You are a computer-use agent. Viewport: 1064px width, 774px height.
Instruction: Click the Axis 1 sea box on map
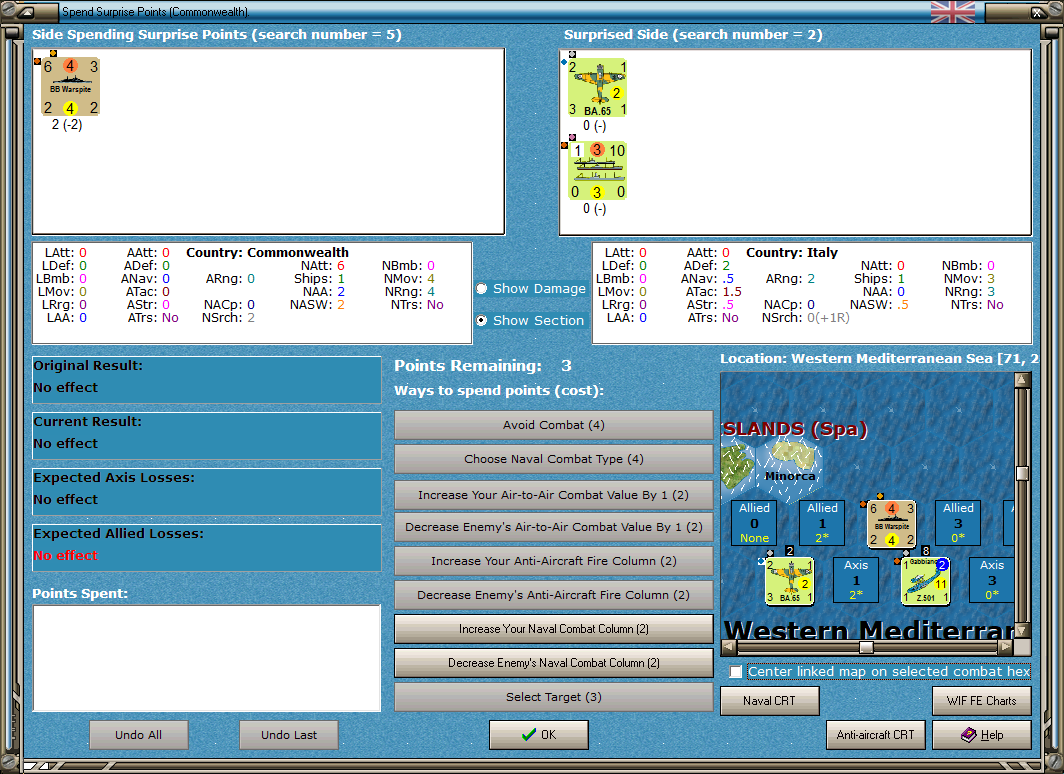coord(856,579)
